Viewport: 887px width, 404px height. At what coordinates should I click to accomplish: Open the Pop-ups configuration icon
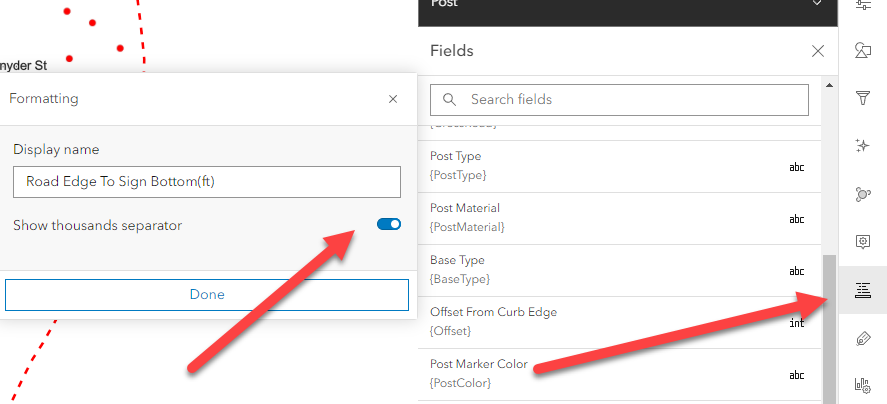click(863, 242)
